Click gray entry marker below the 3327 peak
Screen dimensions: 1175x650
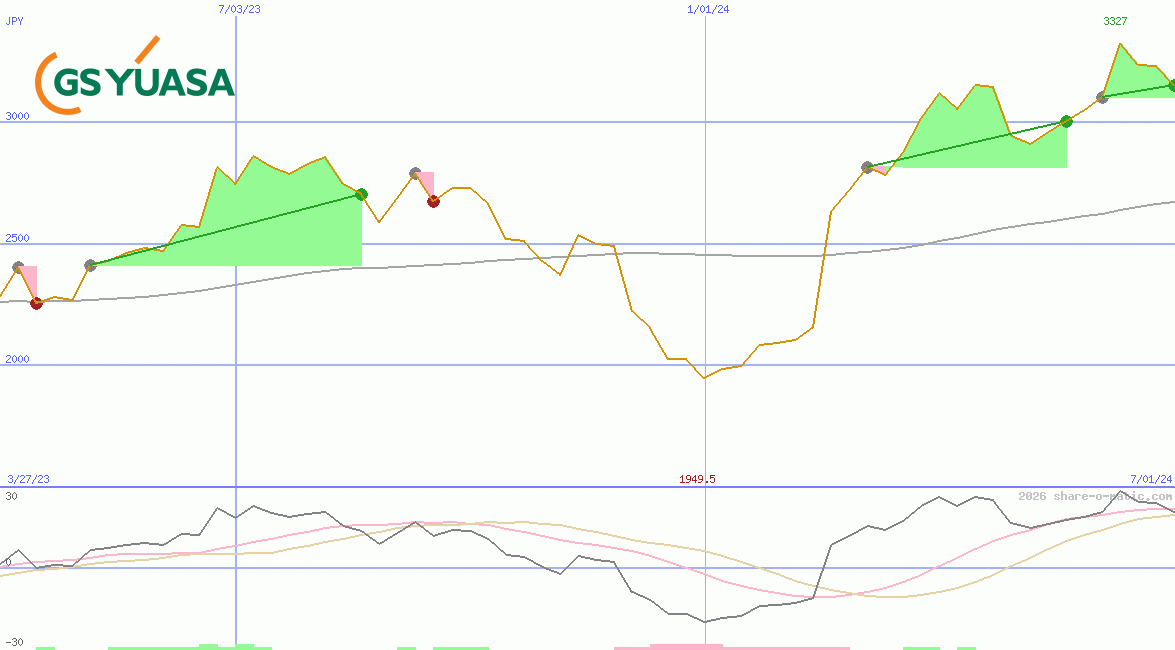point(1102,97)
